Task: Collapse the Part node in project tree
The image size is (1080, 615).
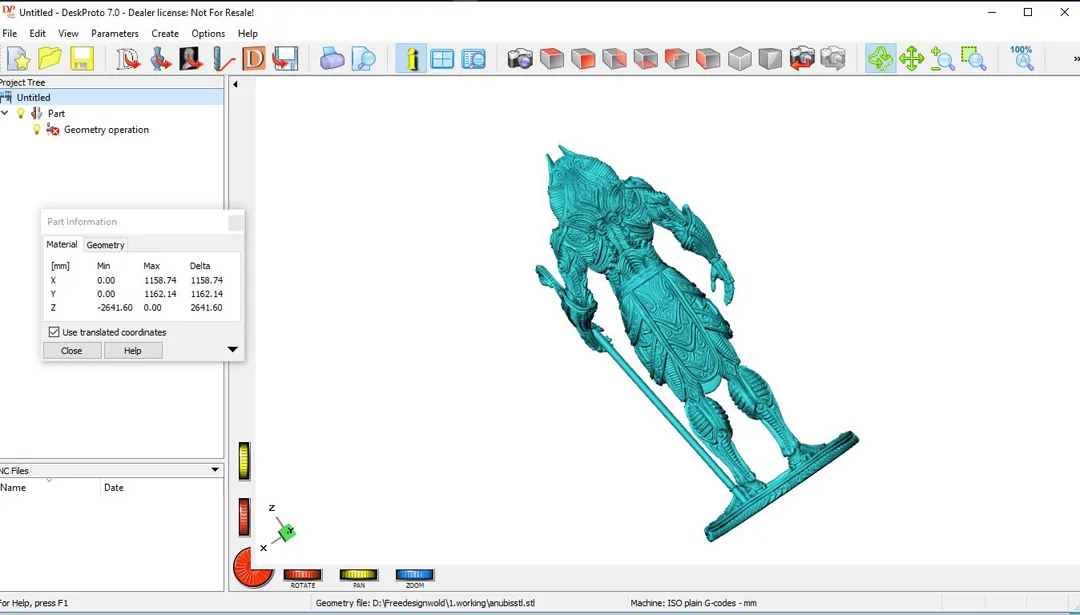Action: [5, 113]
